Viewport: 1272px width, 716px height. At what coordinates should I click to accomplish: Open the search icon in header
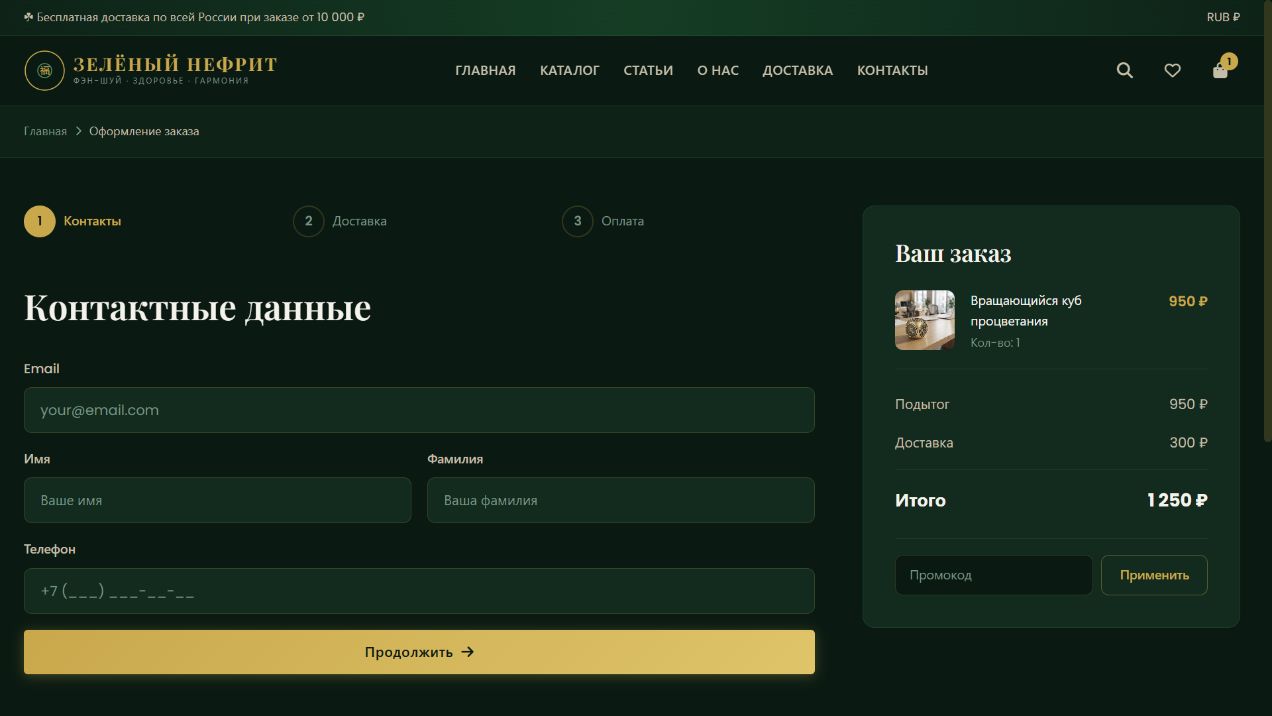(x=1125, y=70)
